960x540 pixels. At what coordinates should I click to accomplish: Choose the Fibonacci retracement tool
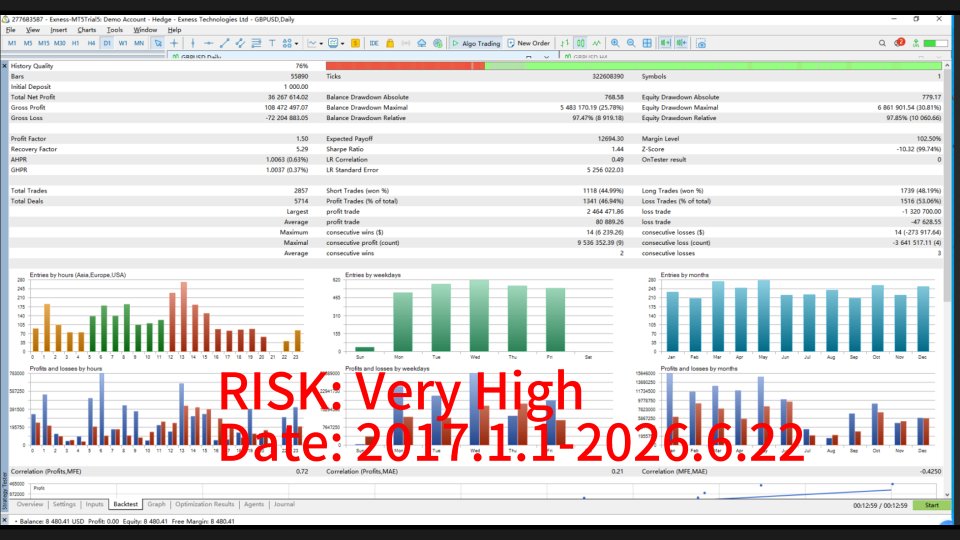pos(257,43)
